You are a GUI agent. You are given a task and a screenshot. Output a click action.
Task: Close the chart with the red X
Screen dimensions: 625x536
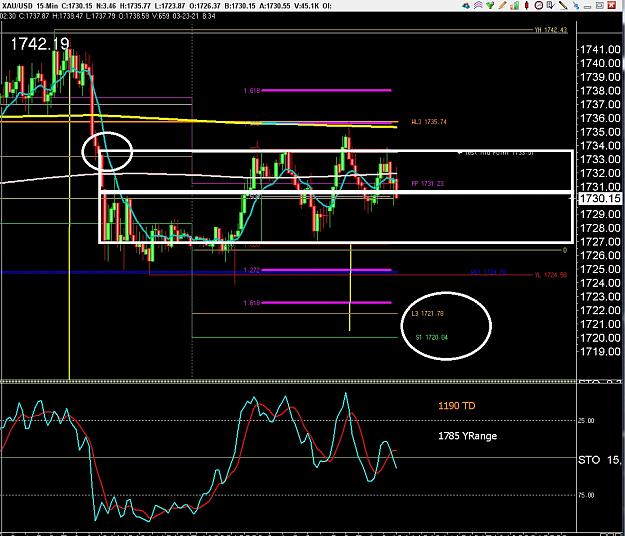coord(611,5)
